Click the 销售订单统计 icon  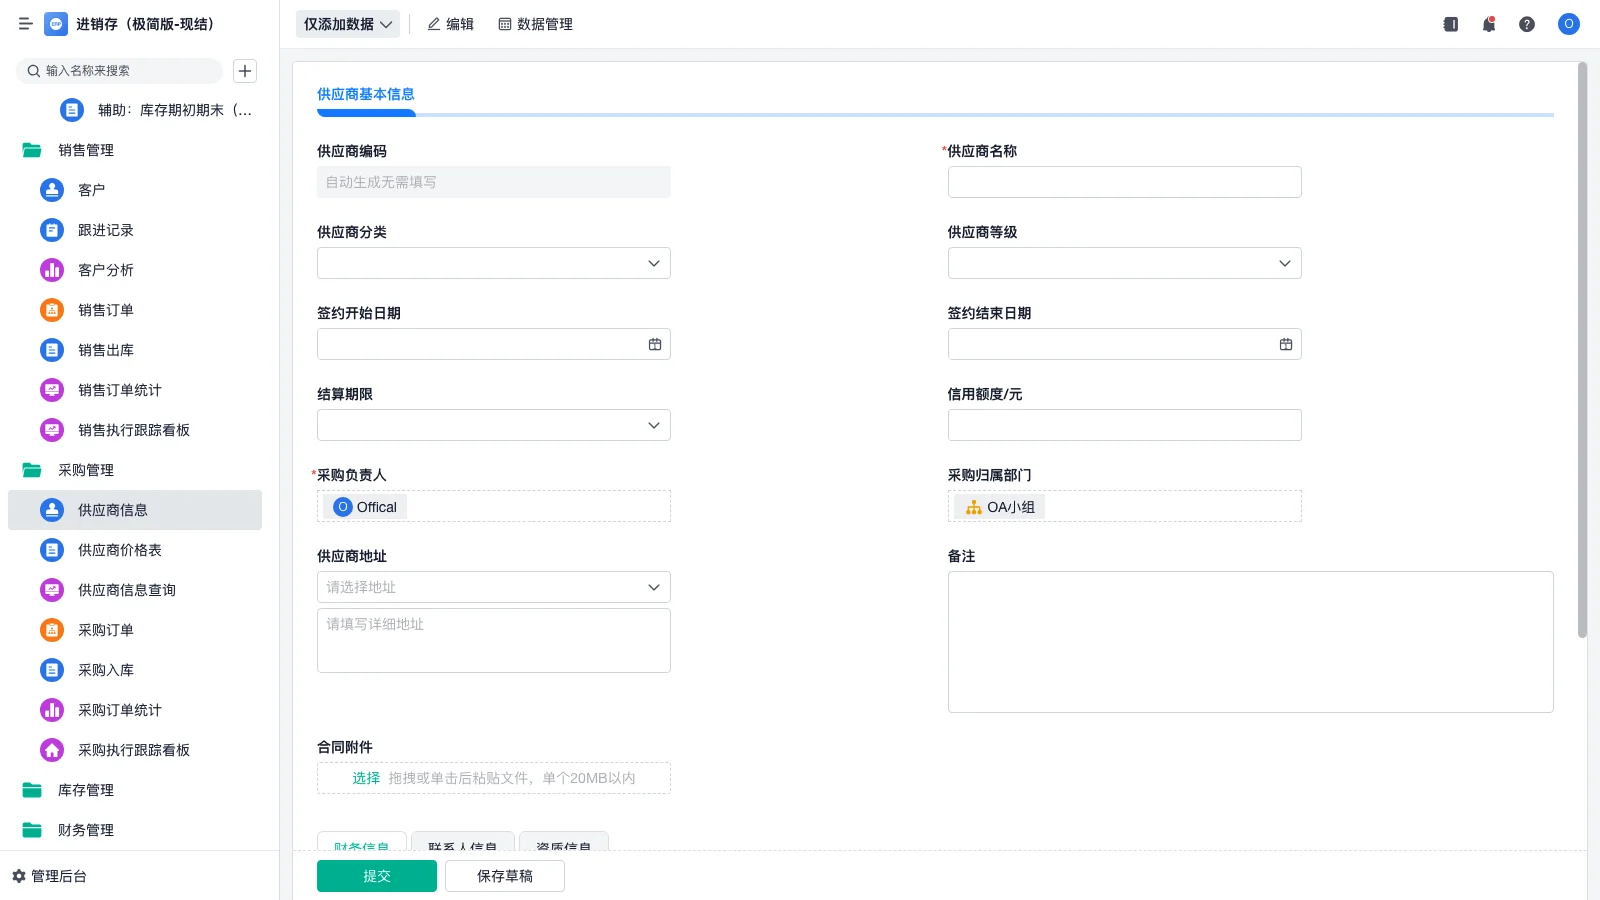pos(52,390)
